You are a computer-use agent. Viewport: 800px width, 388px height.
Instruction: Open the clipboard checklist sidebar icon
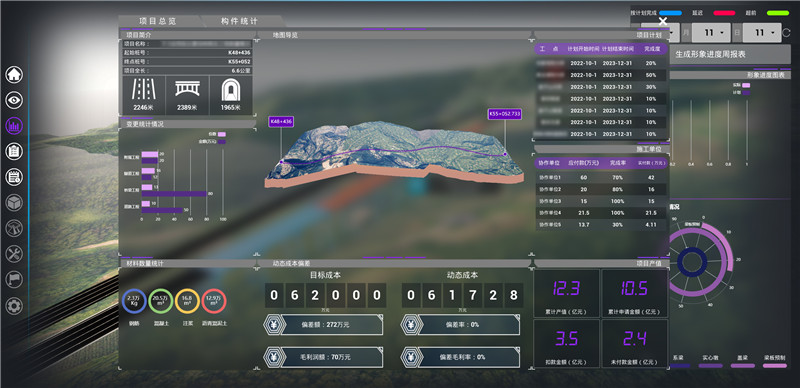(14, 151)
